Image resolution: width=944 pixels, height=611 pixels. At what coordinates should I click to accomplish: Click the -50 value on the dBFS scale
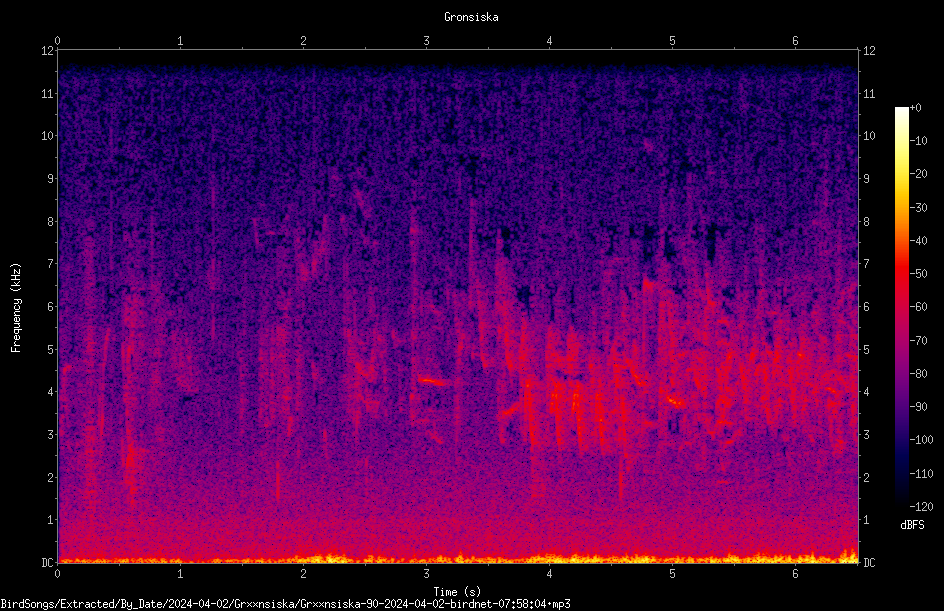point(919,273)
